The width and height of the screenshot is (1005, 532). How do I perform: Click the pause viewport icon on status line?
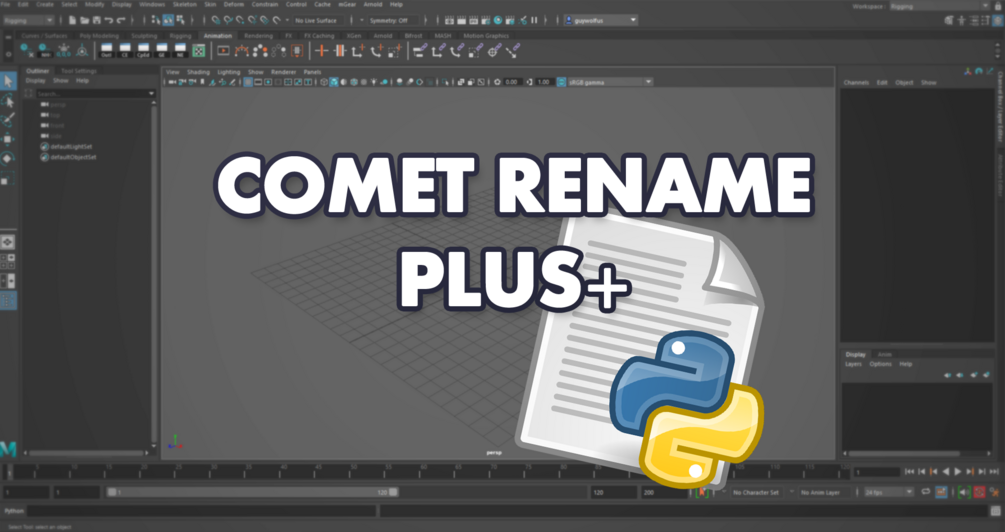pos(534,21)
